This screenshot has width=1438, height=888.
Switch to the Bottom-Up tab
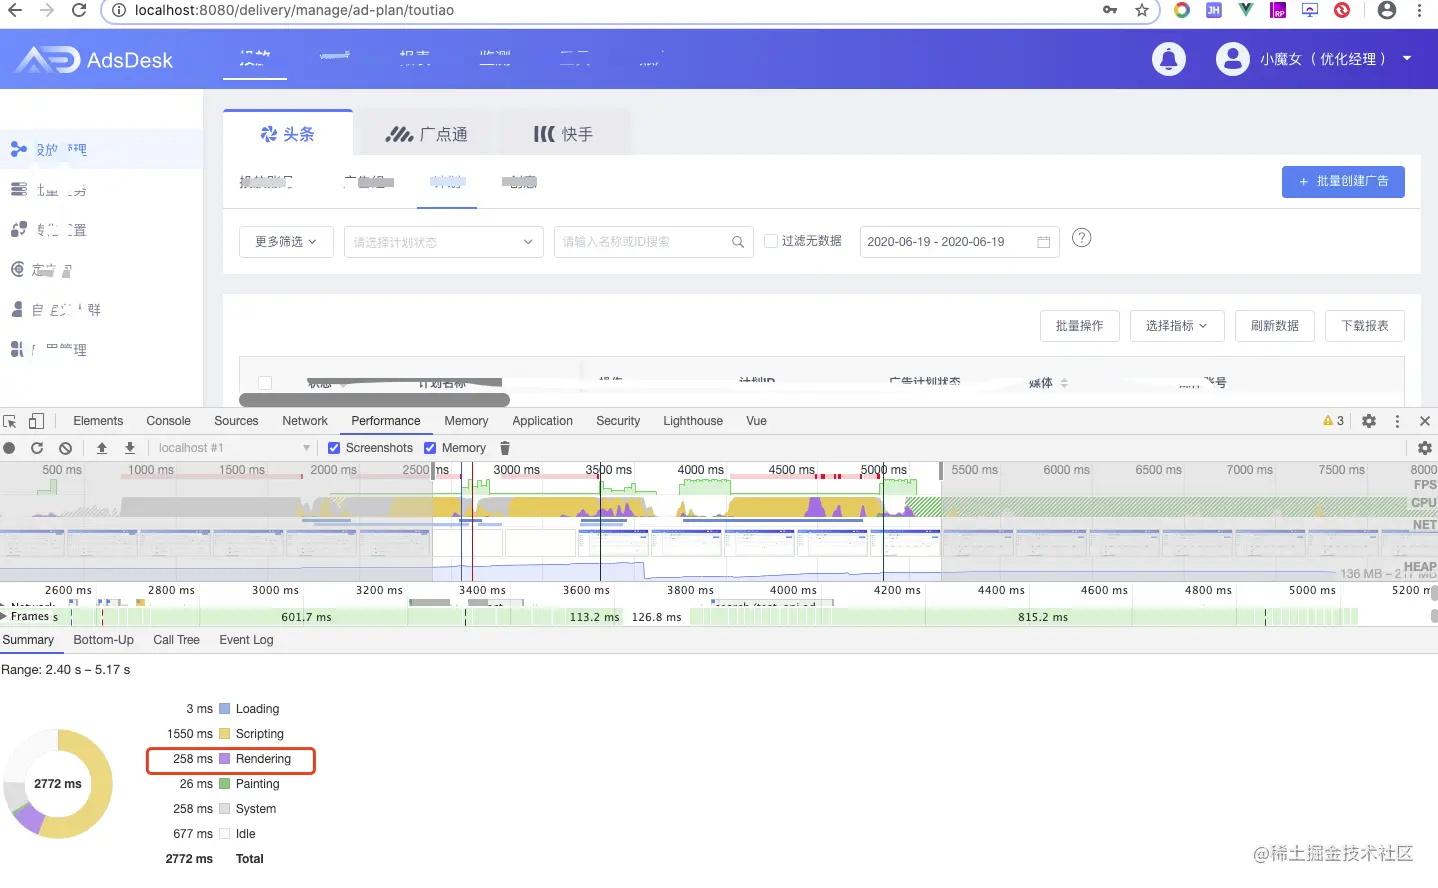[x=103, y=640]
